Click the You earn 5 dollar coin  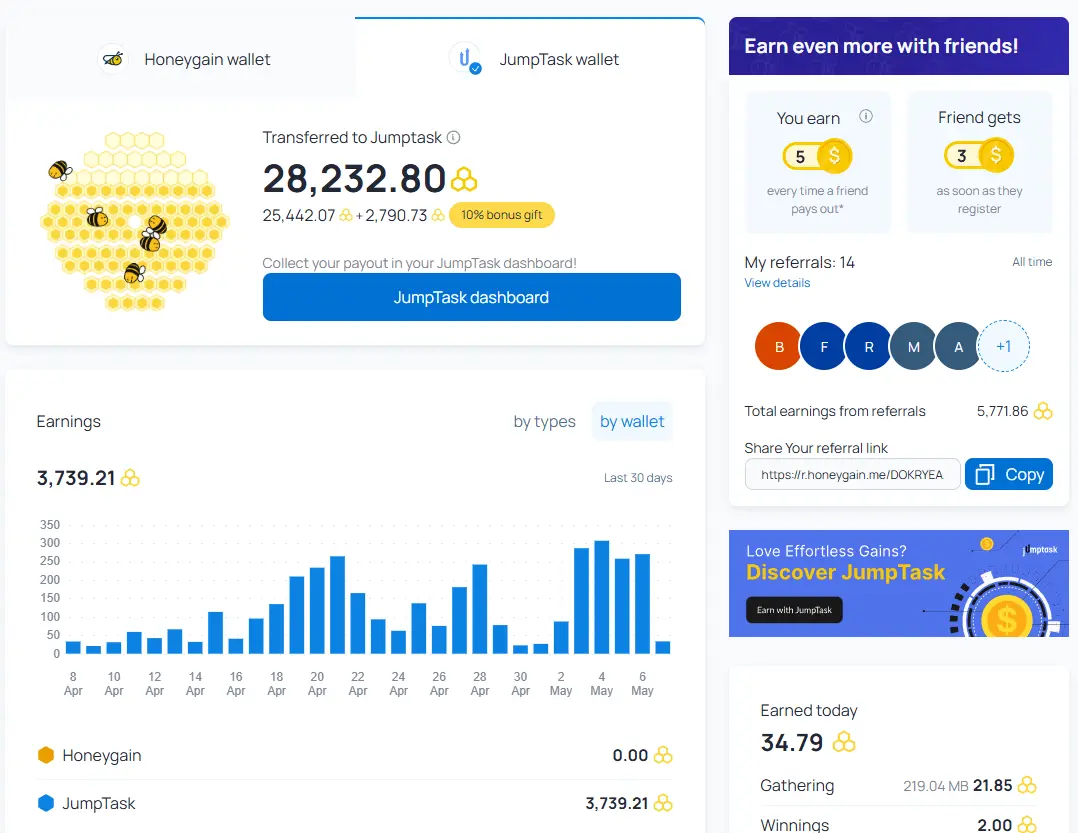[x=817, y=156]
